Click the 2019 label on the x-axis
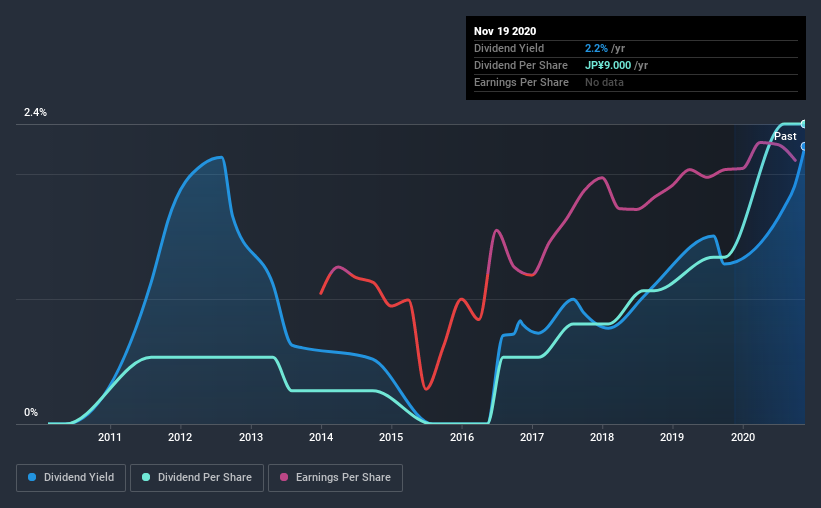Screen dimensions: 821x508 pos(672,437)
